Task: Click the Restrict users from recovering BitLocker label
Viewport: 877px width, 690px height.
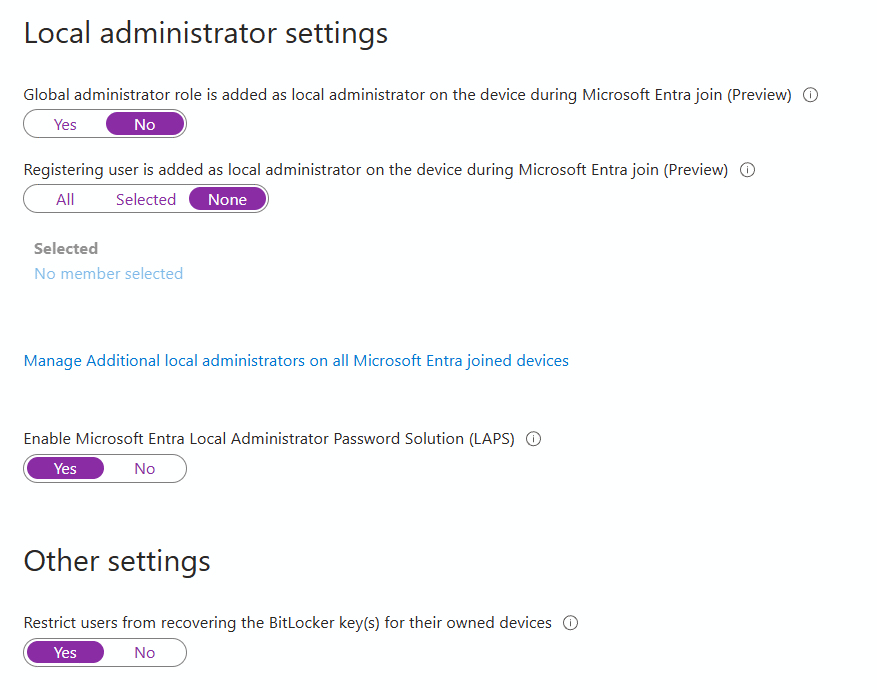Action: pyautogui.click(x=287, y=623)
